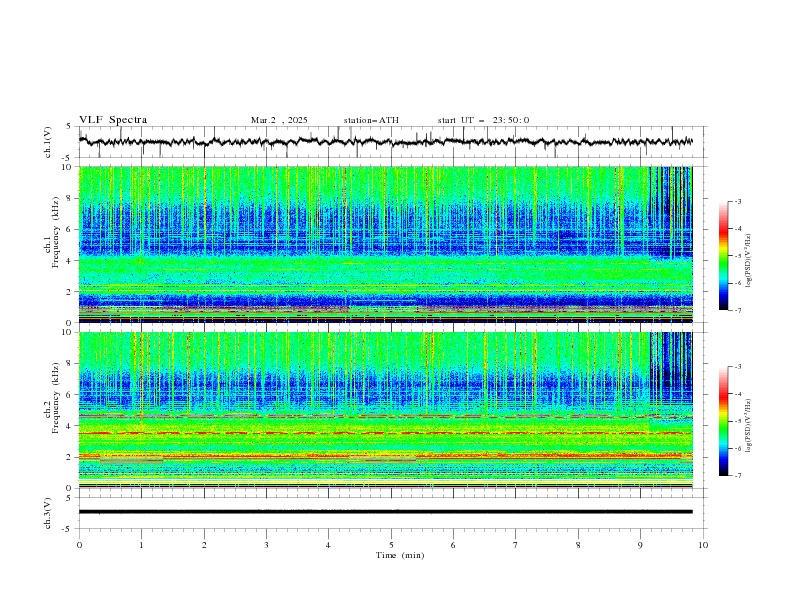Click the "ch.3(V)" waveform axis label
Viewport: 792px width, 612px height.
tap(48, 513)
